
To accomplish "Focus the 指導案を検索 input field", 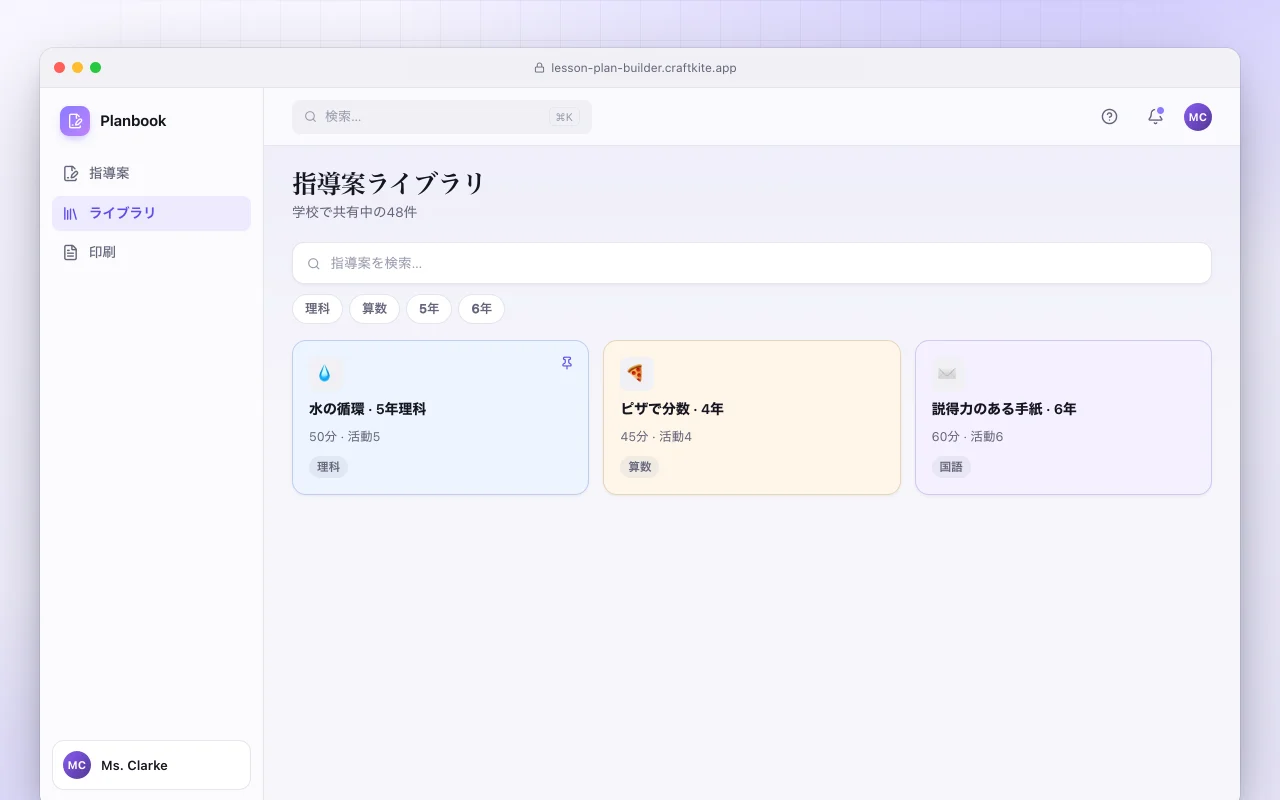I will click(752, 263).
